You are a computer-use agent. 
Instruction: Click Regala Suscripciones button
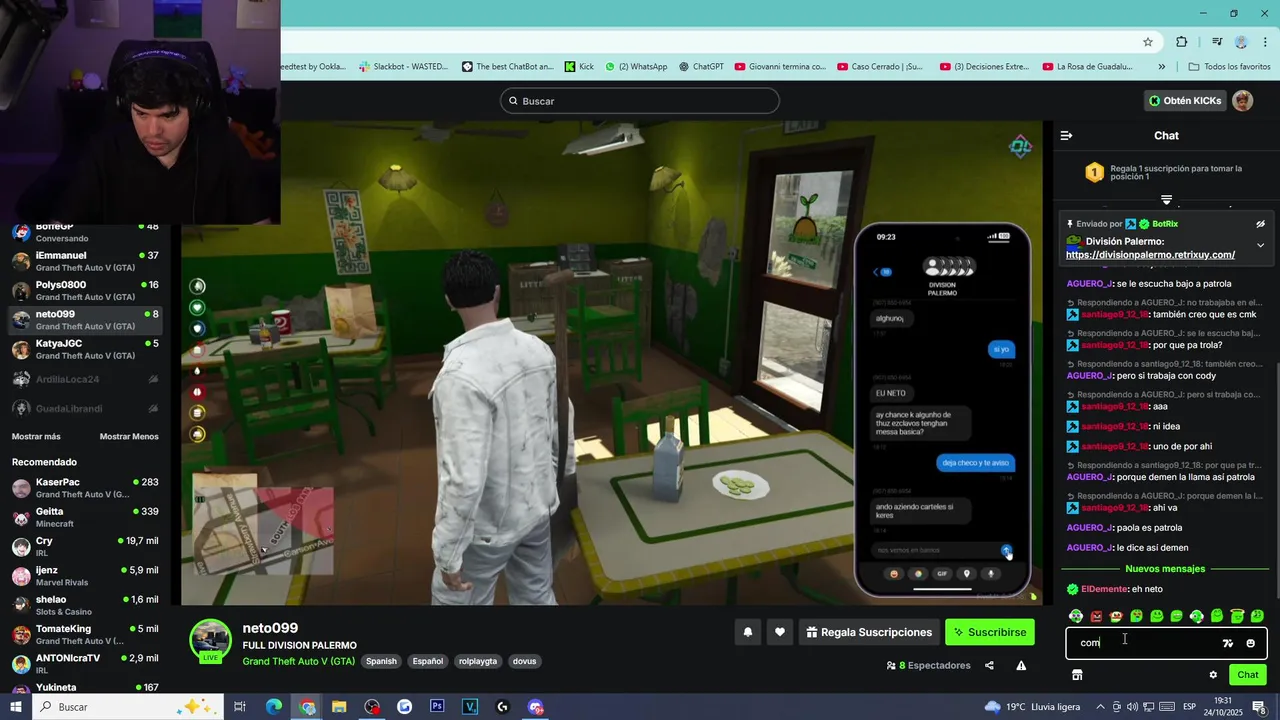(x=870, y=632)
